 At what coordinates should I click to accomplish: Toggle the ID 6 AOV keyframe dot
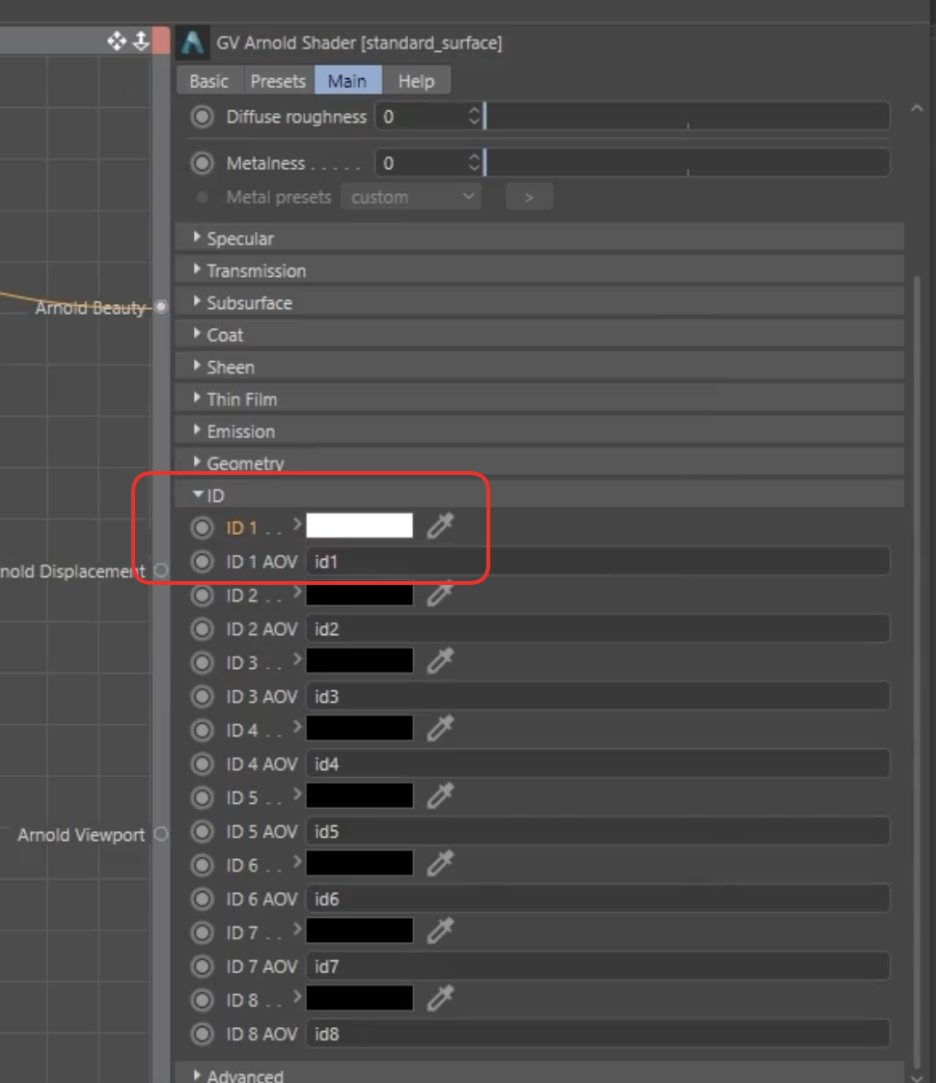[202, 899]
